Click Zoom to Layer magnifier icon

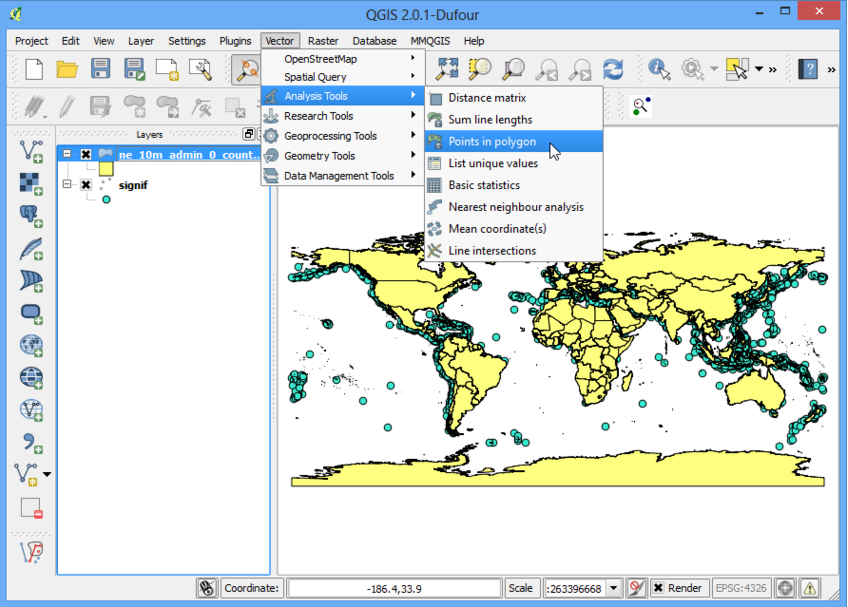(x=513, y=69)
